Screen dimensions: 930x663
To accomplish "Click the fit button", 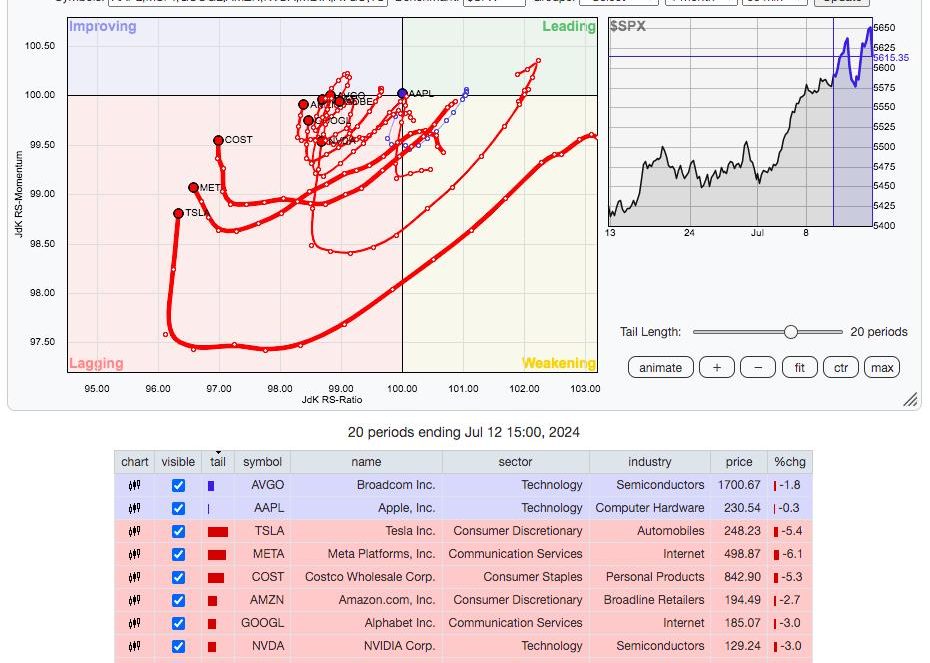I will pos(800,368).
